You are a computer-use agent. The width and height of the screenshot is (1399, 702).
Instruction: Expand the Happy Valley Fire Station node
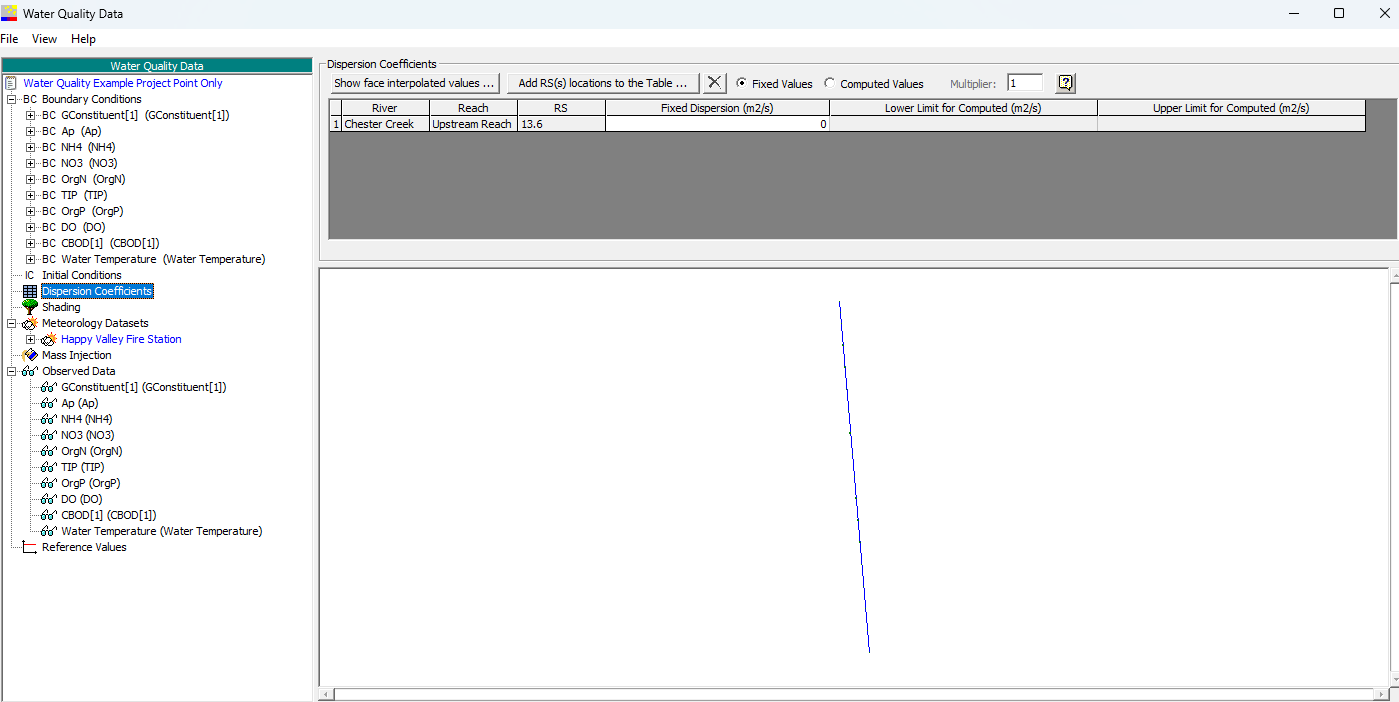[30, 339]
